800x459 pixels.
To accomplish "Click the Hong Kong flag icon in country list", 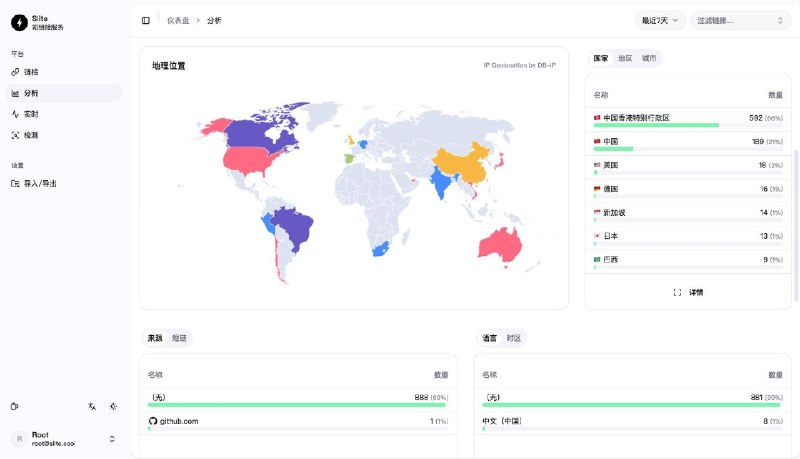I will [x=597, y=118].
